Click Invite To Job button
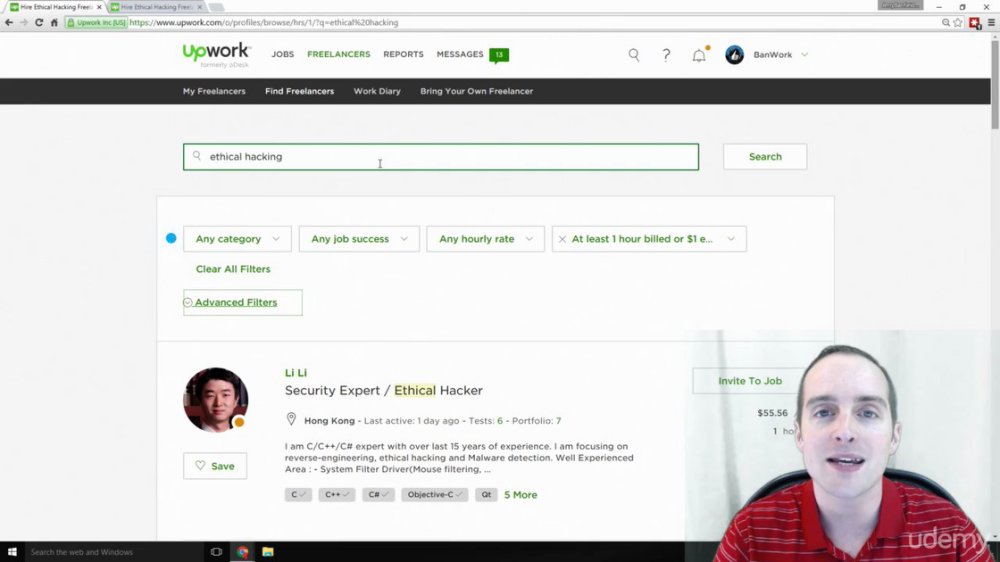This screenshot has width=1000, height=562. (x=749, y=381)
